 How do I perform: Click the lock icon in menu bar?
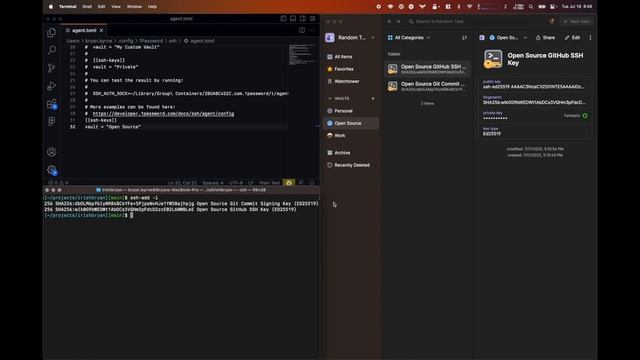coord(435,7)
